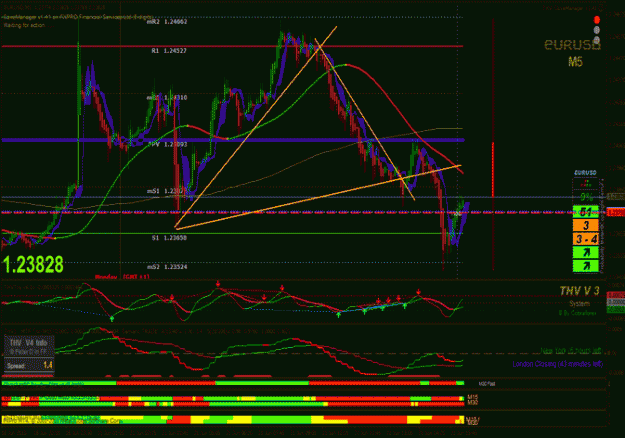Click the 'THV V 3' system title
The height and width of the screenshot is (438, 625).
[x=579, y=291]
